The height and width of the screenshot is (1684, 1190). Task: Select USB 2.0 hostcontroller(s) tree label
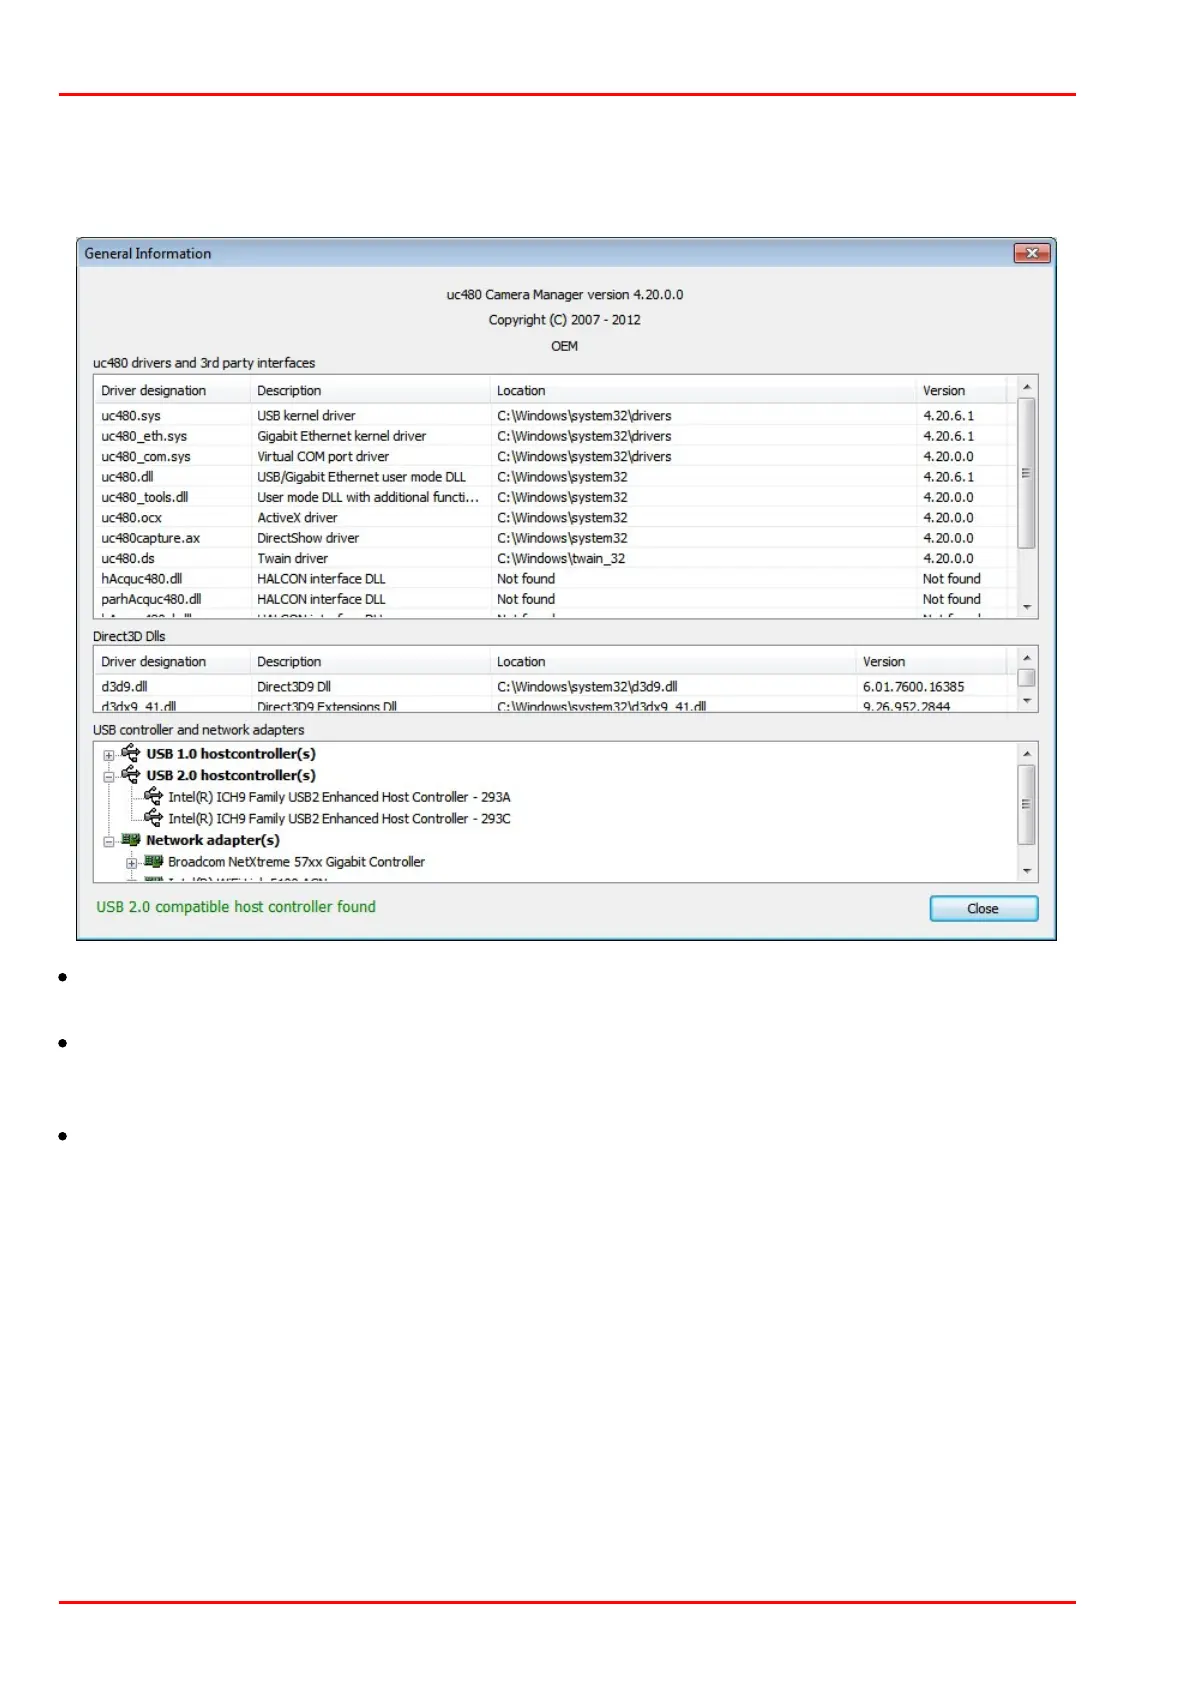[231, 775]
